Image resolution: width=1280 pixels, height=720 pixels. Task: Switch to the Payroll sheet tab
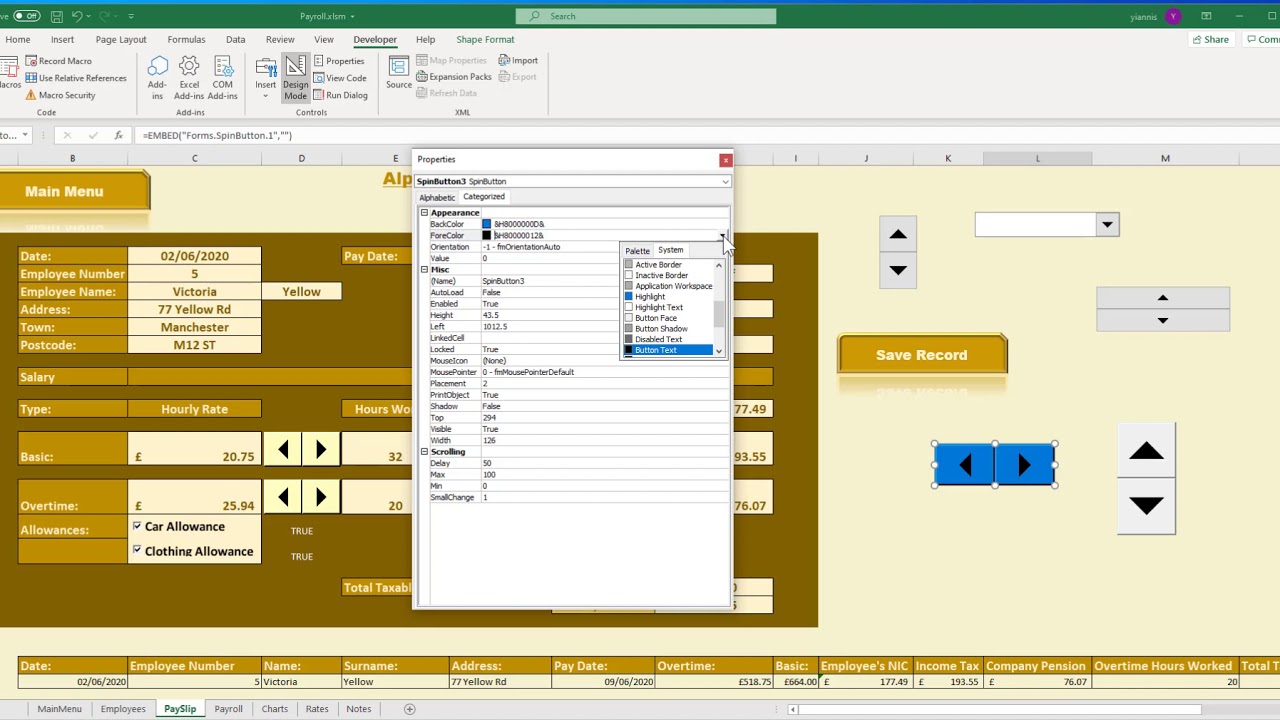(x=228, y=709)
